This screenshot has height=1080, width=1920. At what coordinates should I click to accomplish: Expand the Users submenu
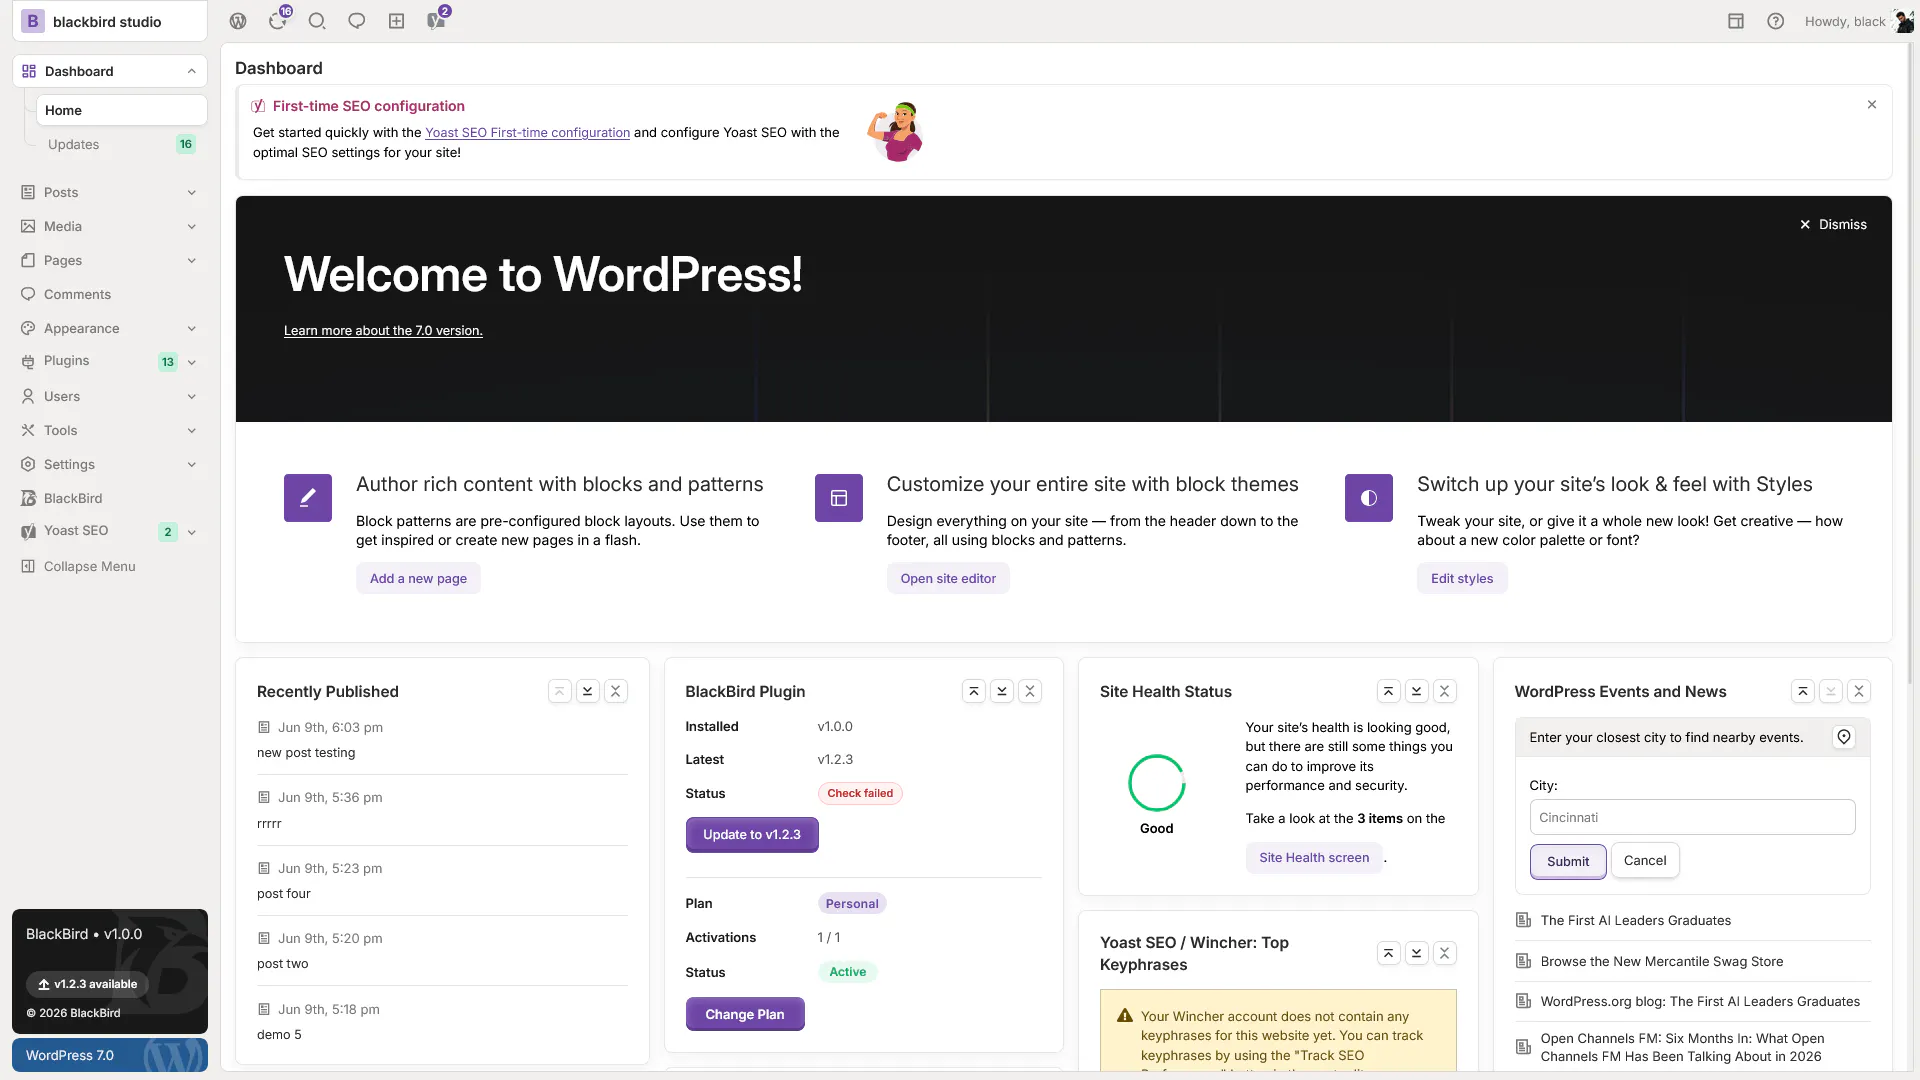(191, 397)
